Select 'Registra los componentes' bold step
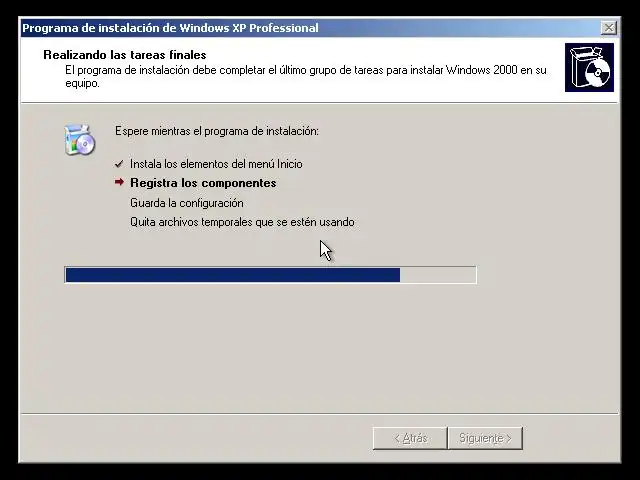Screen dimensions: 640x480 point(203,183)
